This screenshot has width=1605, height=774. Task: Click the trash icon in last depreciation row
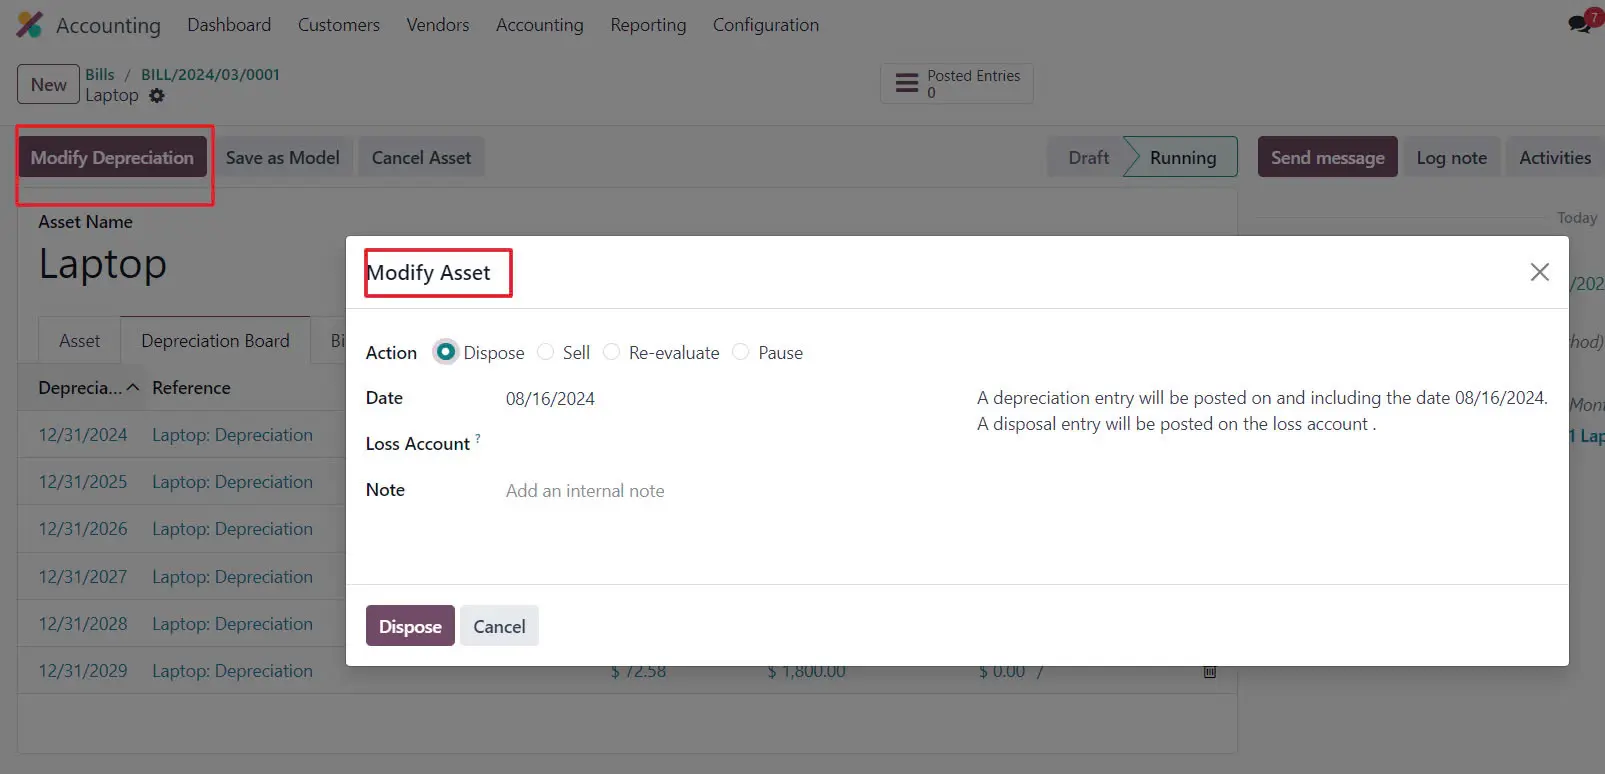(1209, 672)
